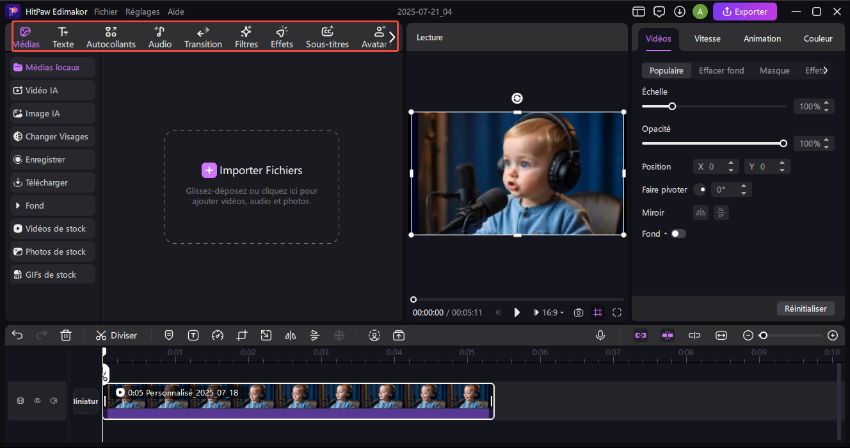Open the Fichier menu
850x448 pixels.
coord(106,11)
